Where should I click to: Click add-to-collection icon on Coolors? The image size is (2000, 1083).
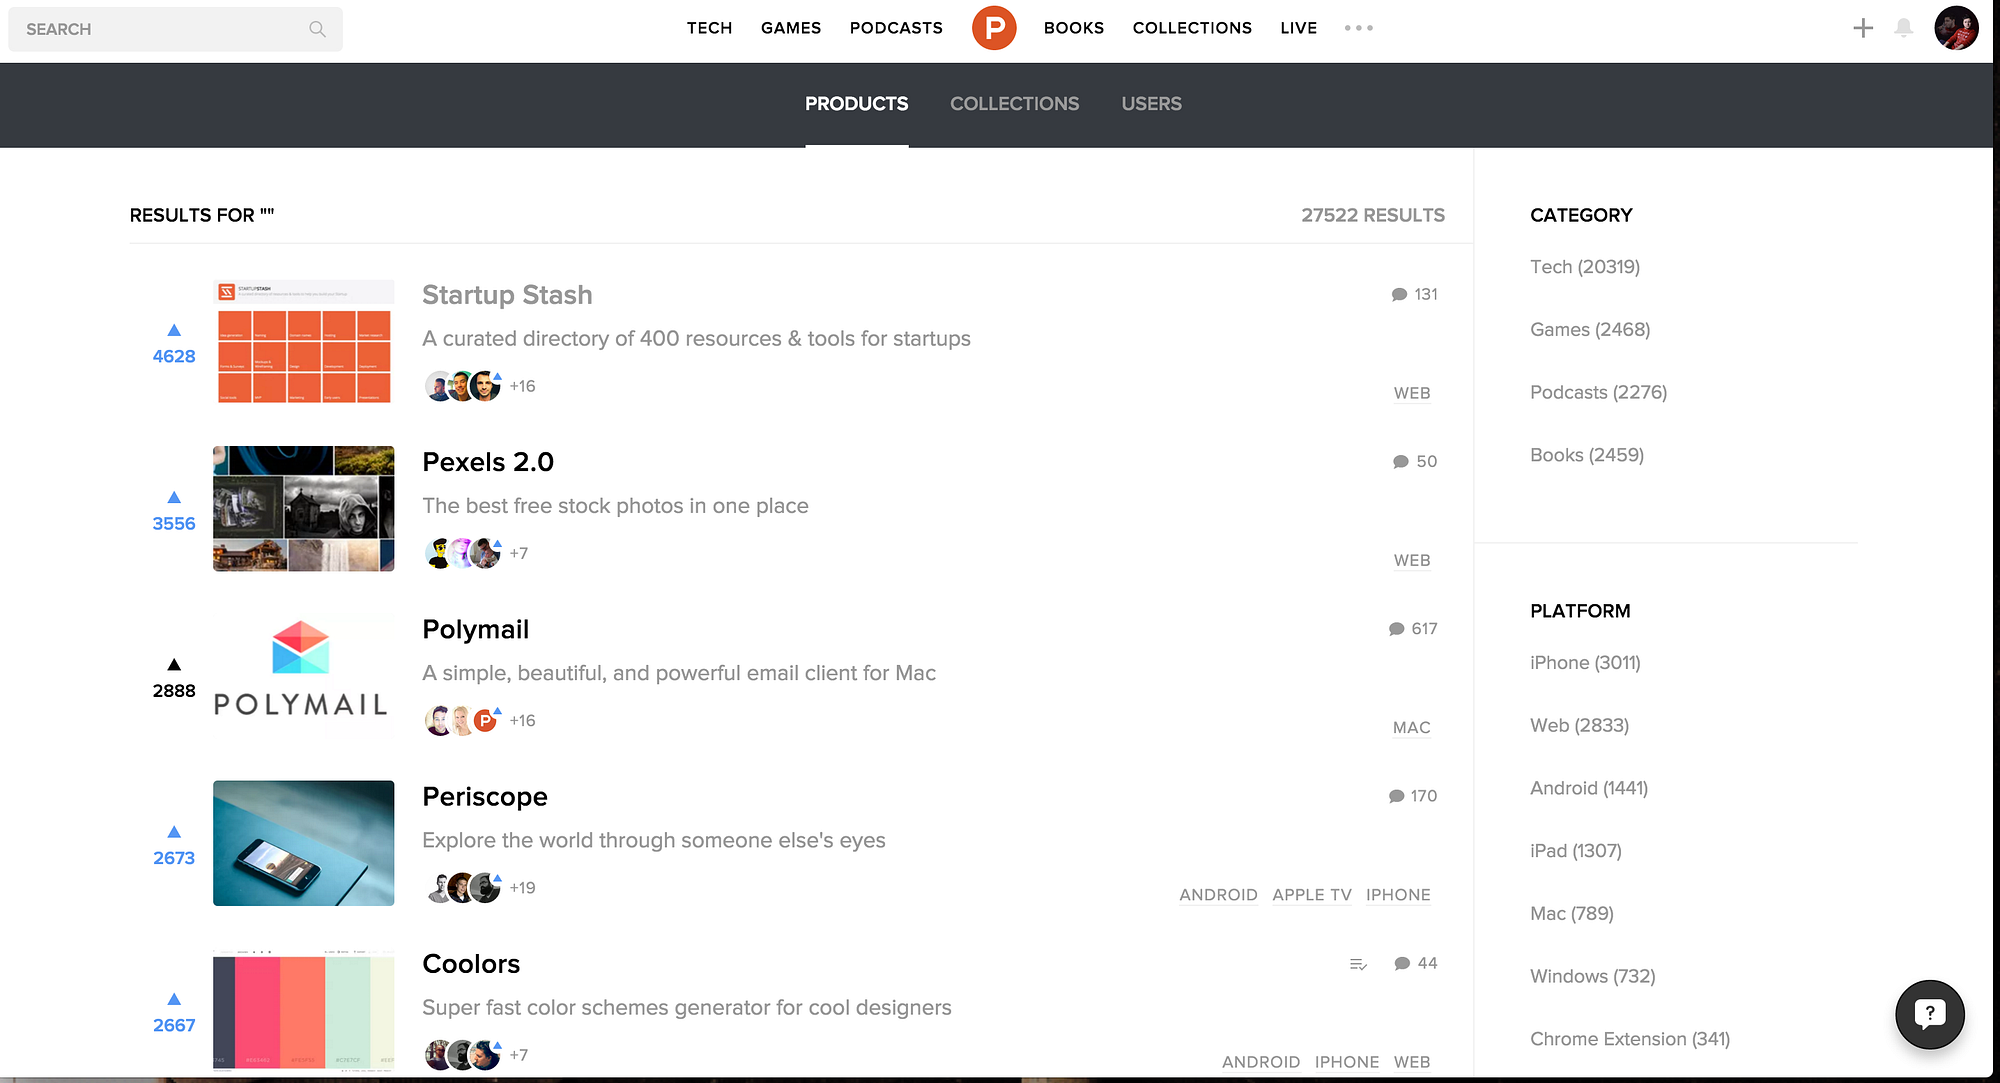click(1357, 964)
